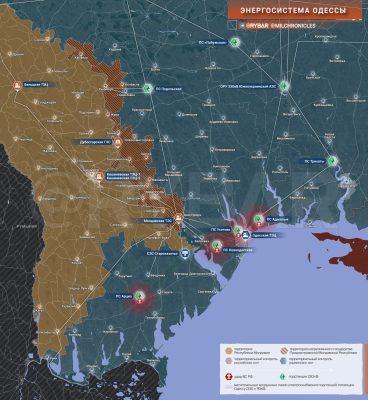368x400 pixels.
Task: Click the green substation legend icon
Action: pyautogui.click(x=282, y=377)
